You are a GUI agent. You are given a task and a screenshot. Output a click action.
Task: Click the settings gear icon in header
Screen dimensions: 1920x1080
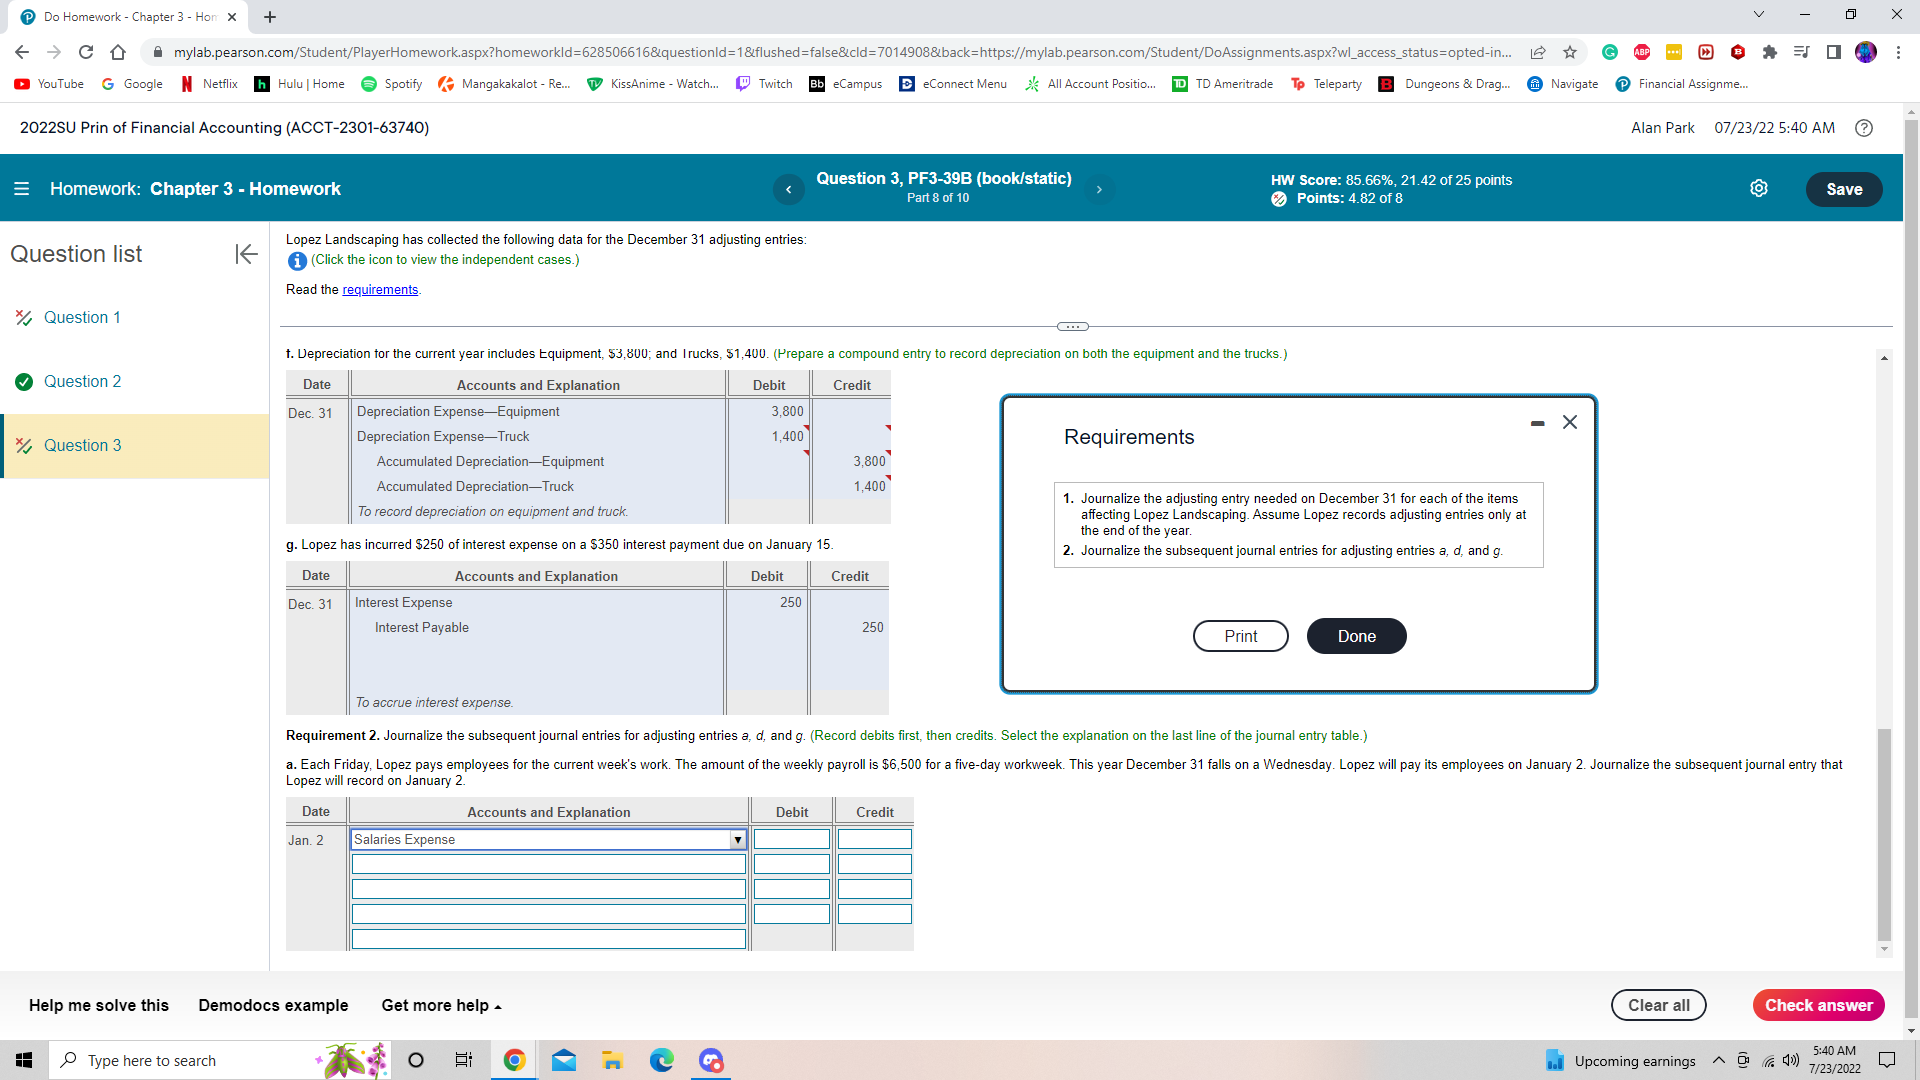1759,189
